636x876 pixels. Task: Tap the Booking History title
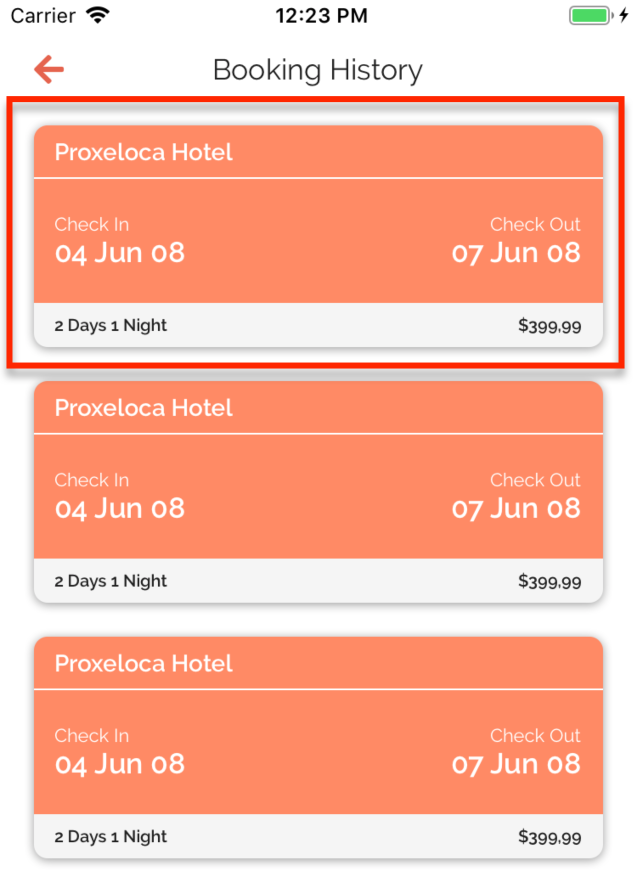coord(317,70)
